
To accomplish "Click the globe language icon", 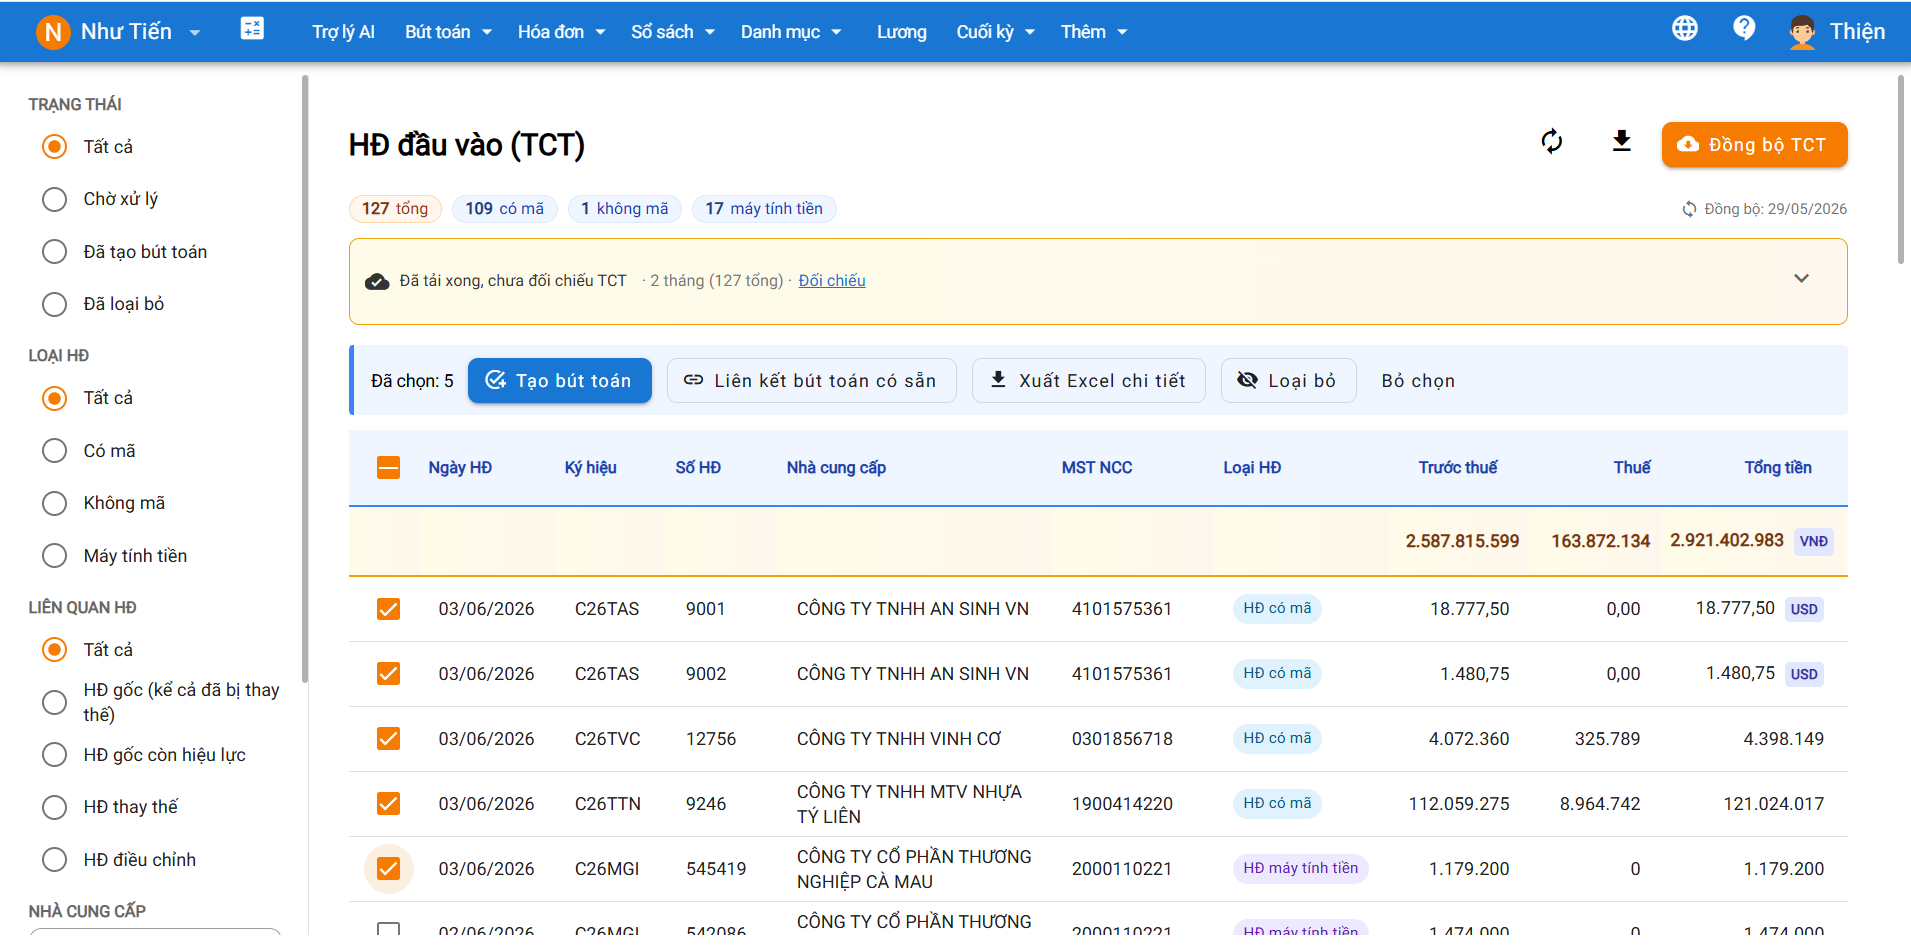I will tap(1685, 29).
